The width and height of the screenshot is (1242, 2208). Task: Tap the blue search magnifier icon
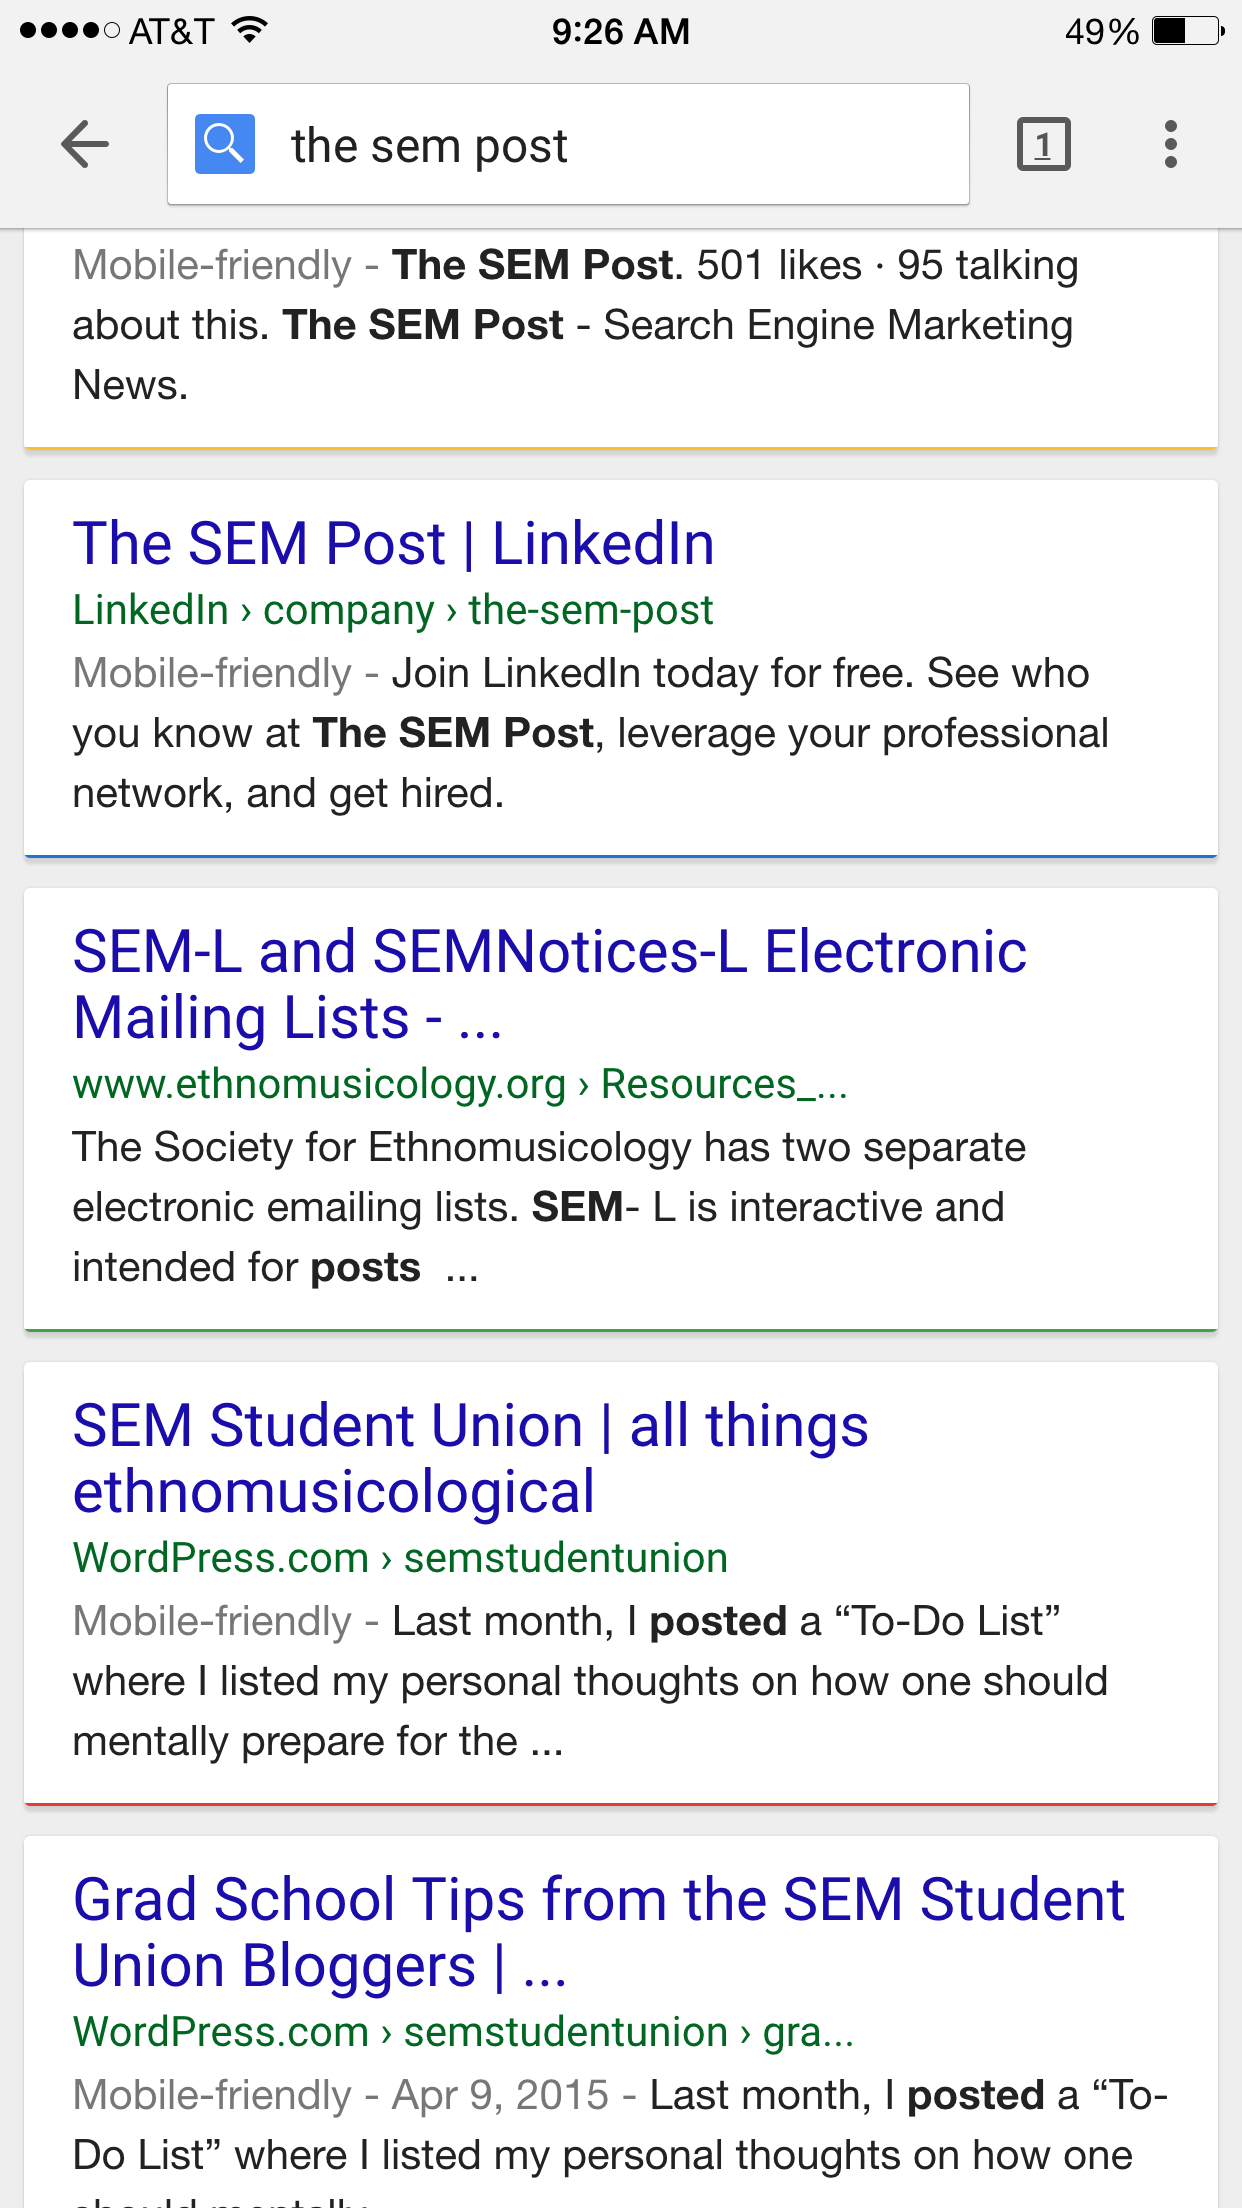point(225,145)
